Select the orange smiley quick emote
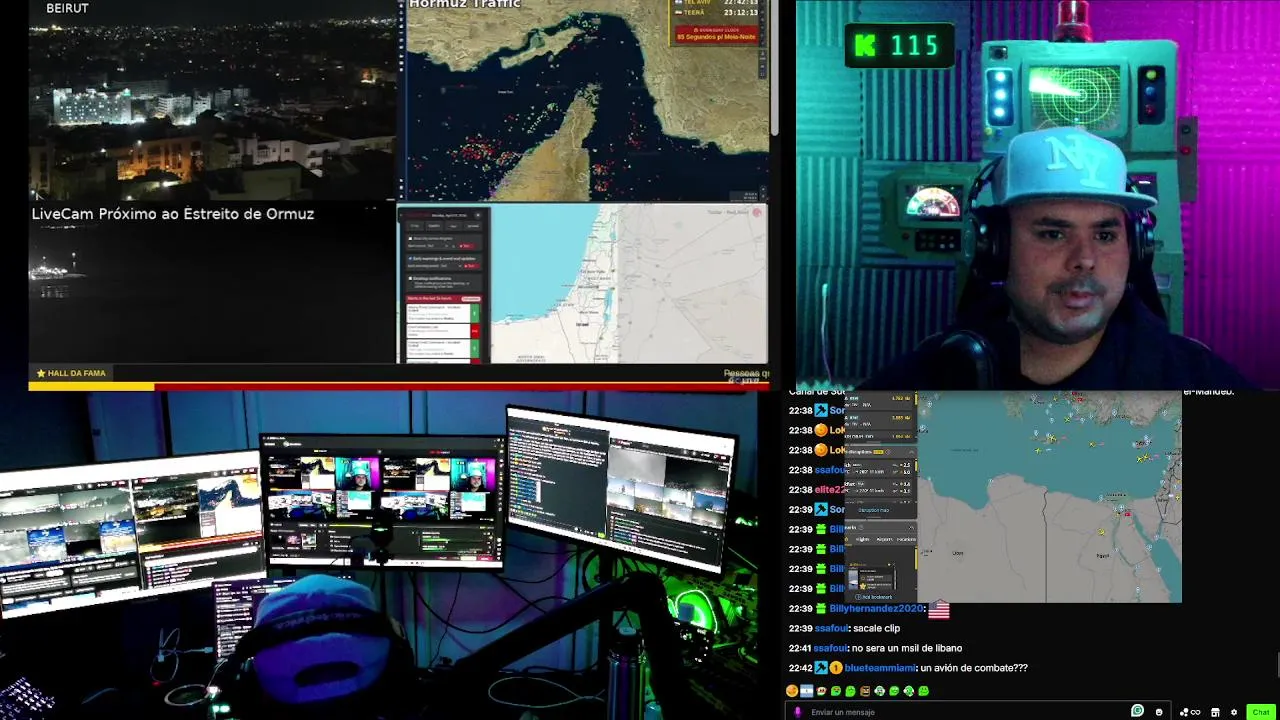Screen dimensions: 1280x720 coord(792,691)
